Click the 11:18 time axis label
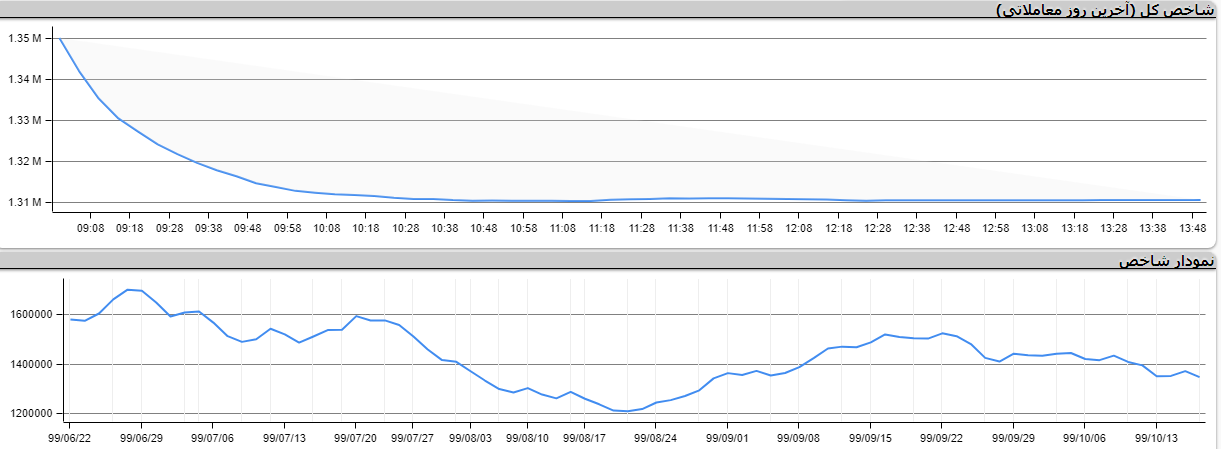 602,228
